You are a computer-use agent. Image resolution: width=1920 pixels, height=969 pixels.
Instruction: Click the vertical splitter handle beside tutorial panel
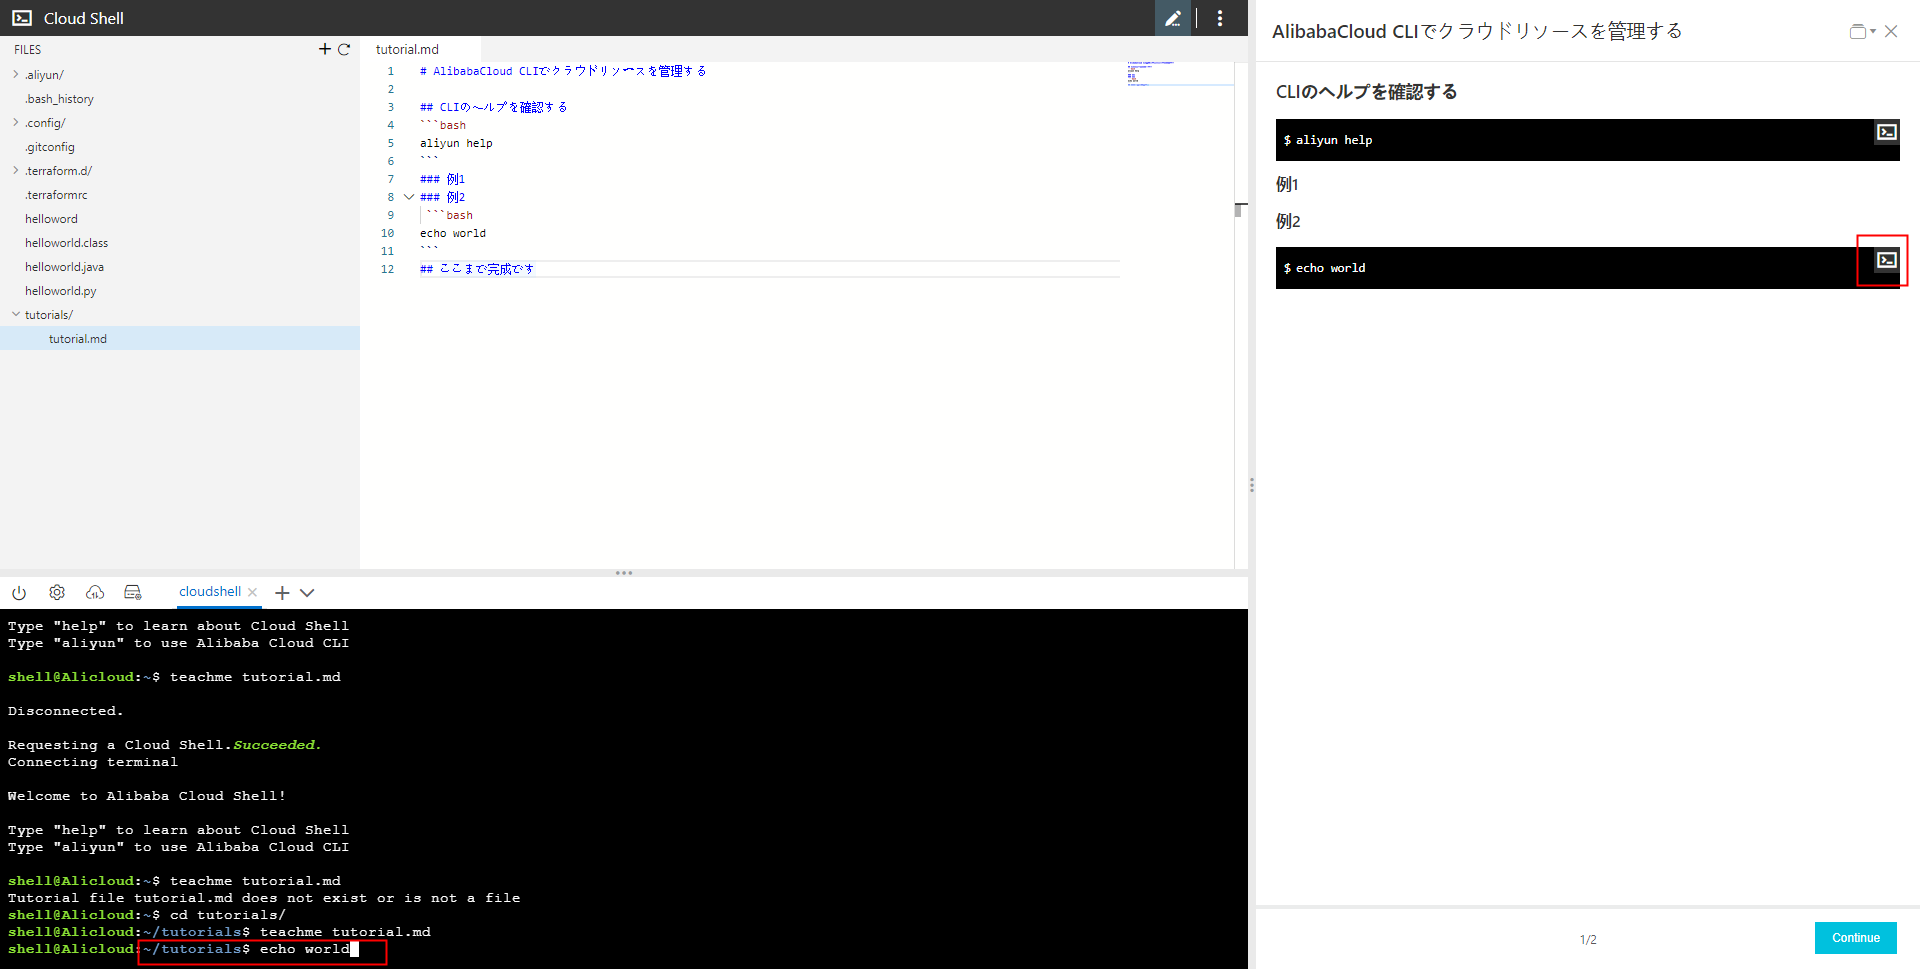pos(1251,485)
